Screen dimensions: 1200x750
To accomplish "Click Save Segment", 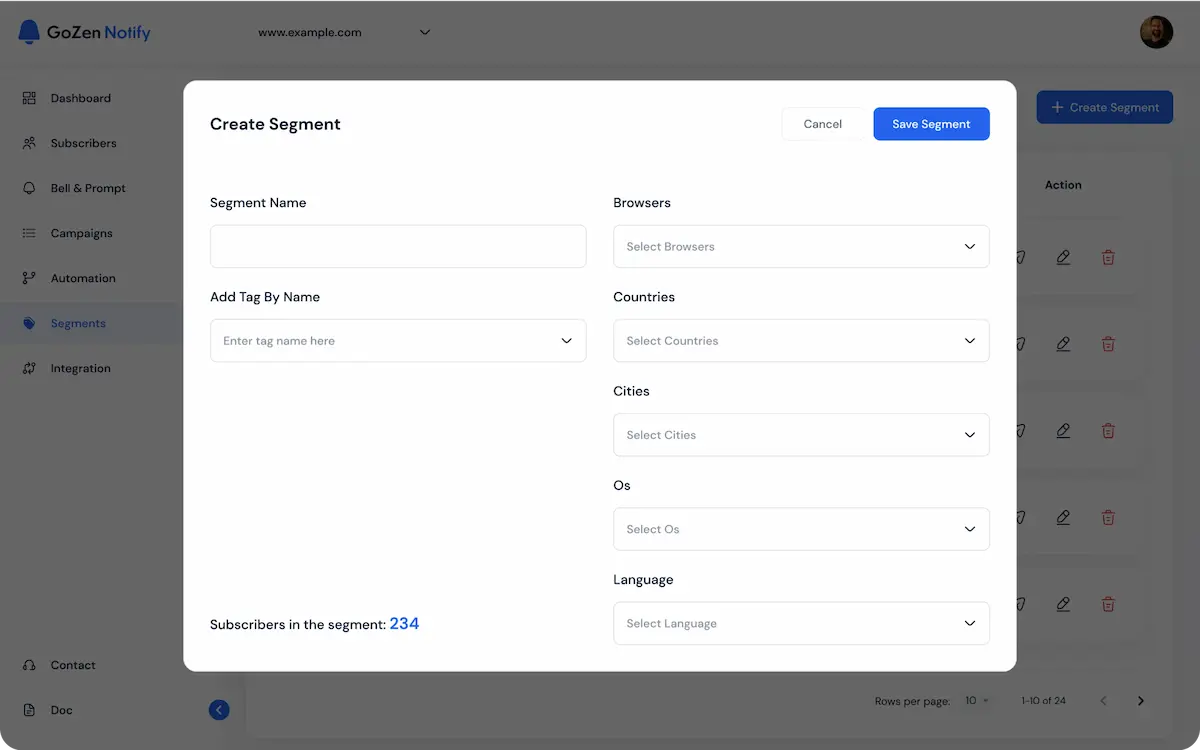I will point(931,123).
